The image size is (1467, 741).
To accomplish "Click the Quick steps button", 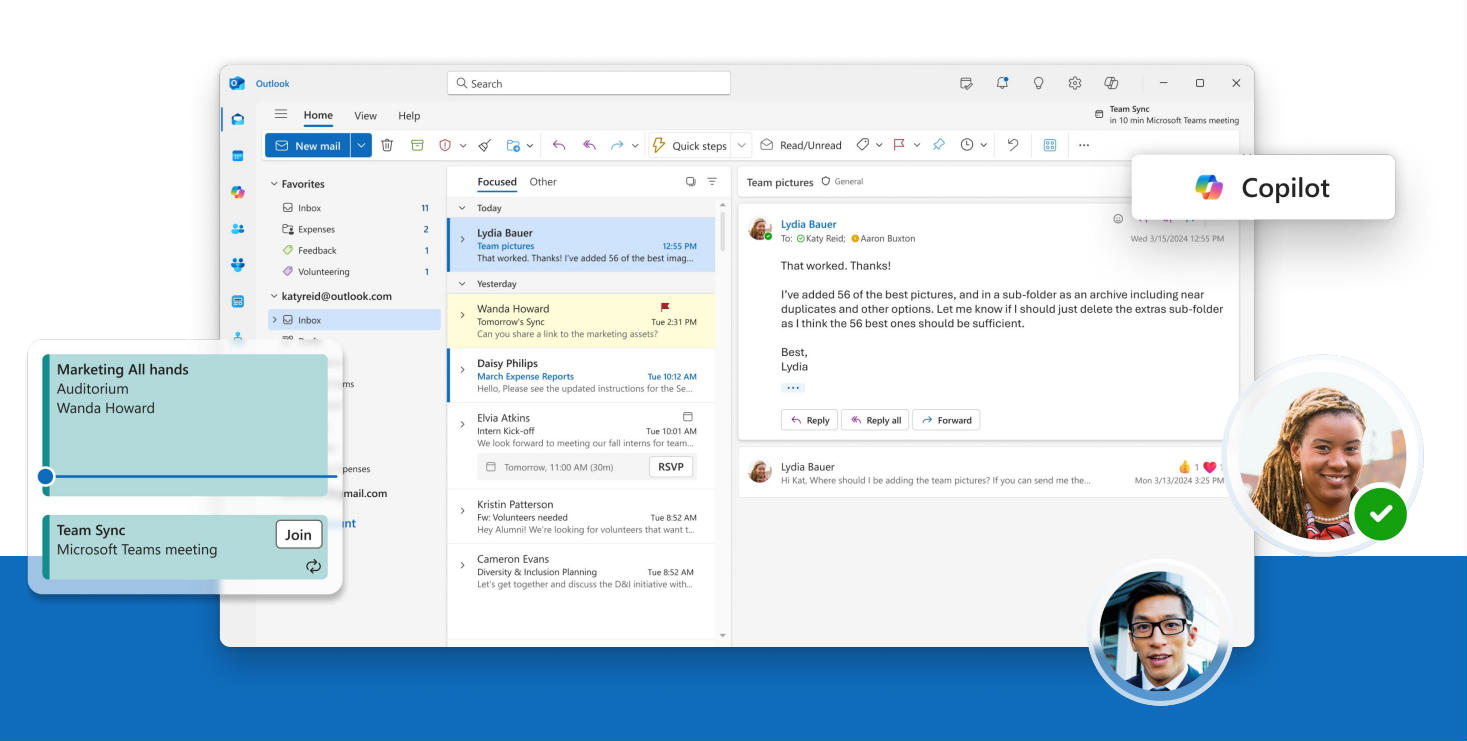I will 690,145.
